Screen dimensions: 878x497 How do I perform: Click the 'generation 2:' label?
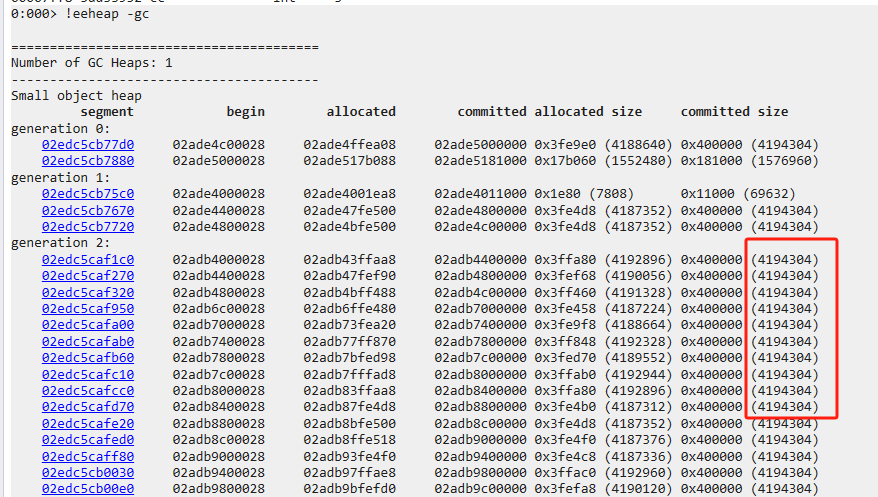(60, 243)
